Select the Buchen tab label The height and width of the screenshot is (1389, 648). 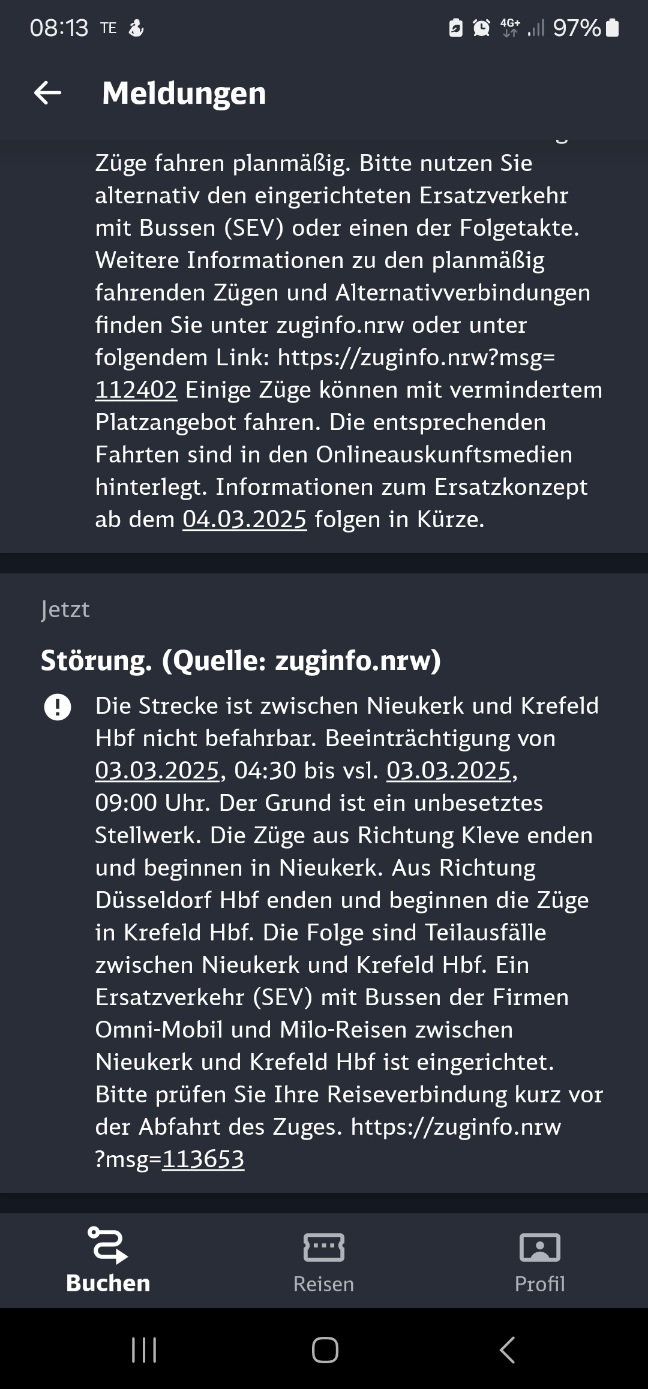pyautogui.click(x=108, y=1283)
